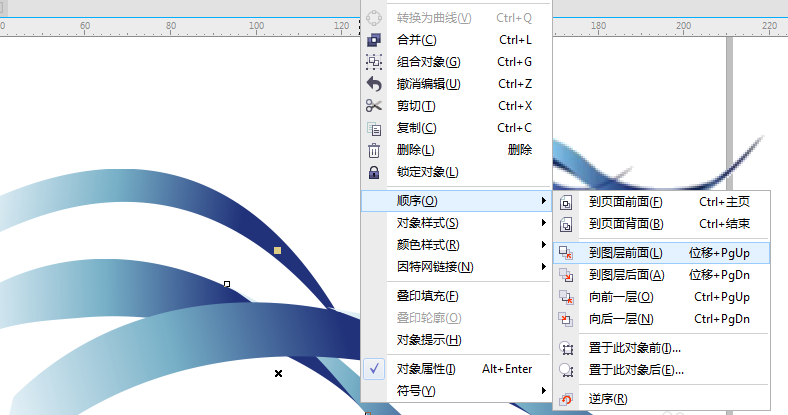Click the 向后一层 icon
Image resolution: width=788 pixels, height=415 pixels.
(566, 319)
